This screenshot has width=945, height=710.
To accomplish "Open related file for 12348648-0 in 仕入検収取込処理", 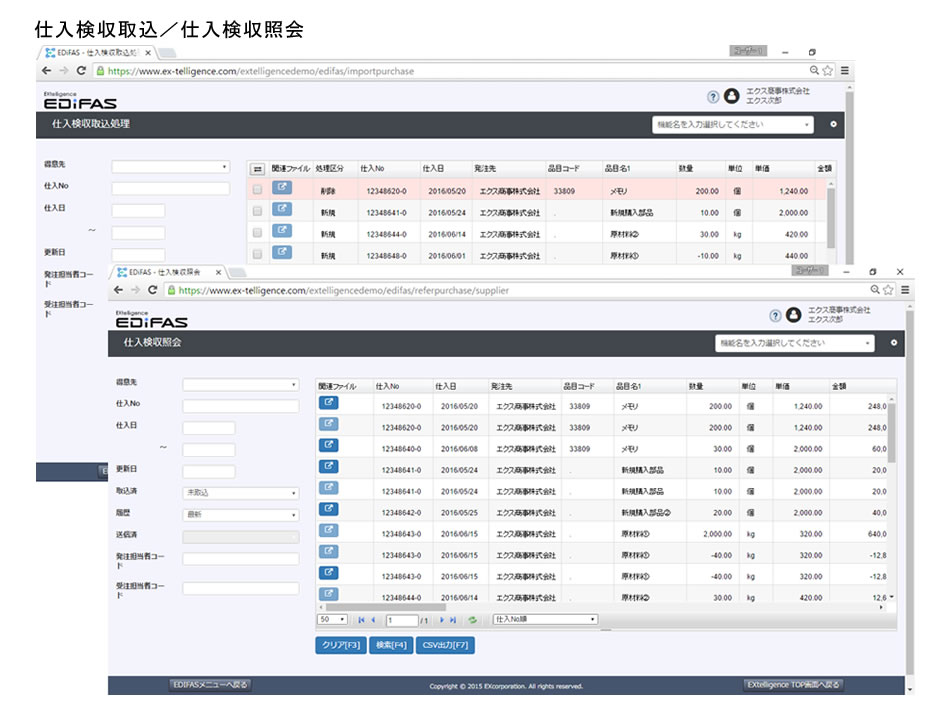I will tap(282, 252).
